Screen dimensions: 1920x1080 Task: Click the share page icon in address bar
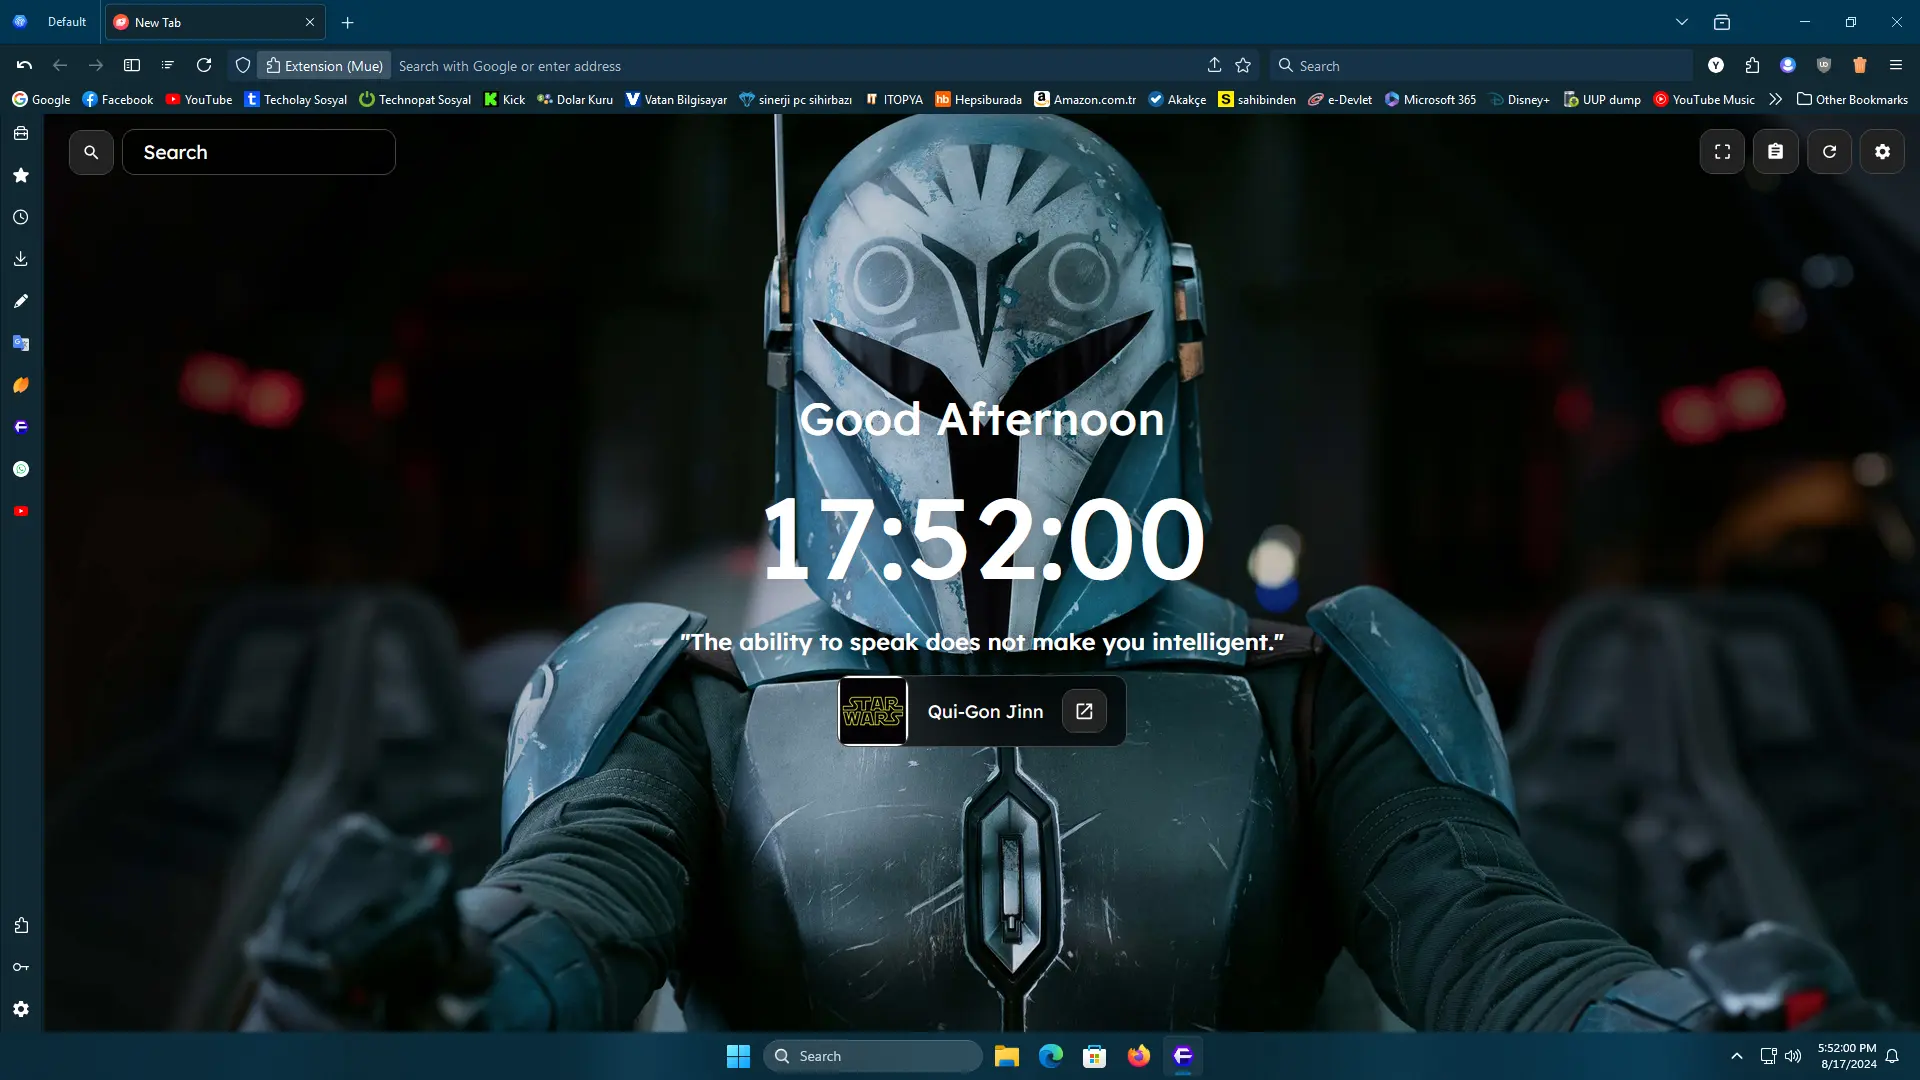1214,65
